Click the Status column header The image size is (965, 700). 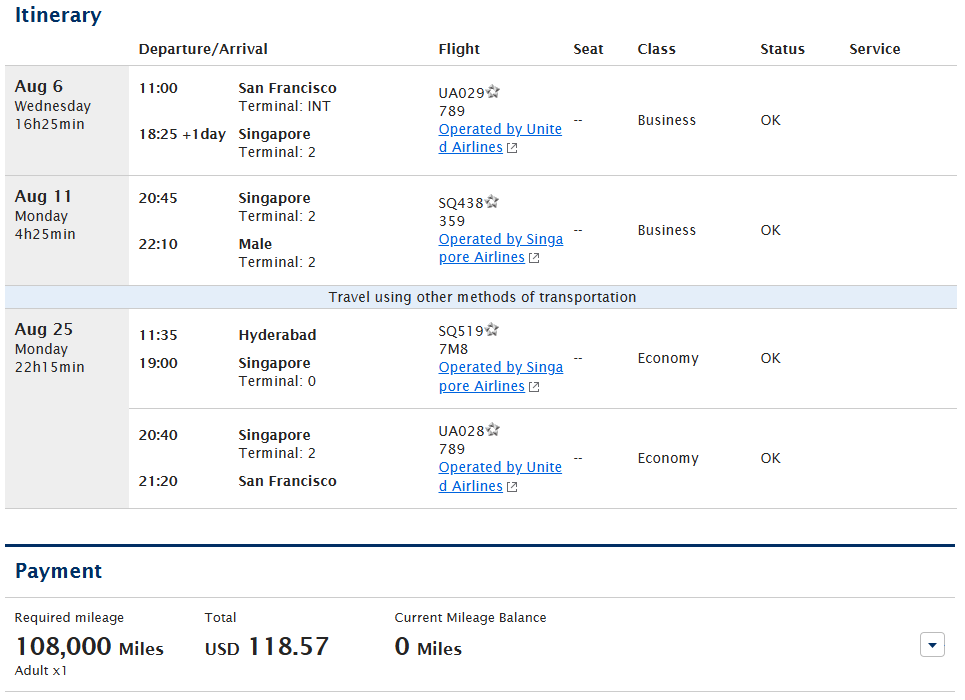pyautogui.click(x=782, y=49)
